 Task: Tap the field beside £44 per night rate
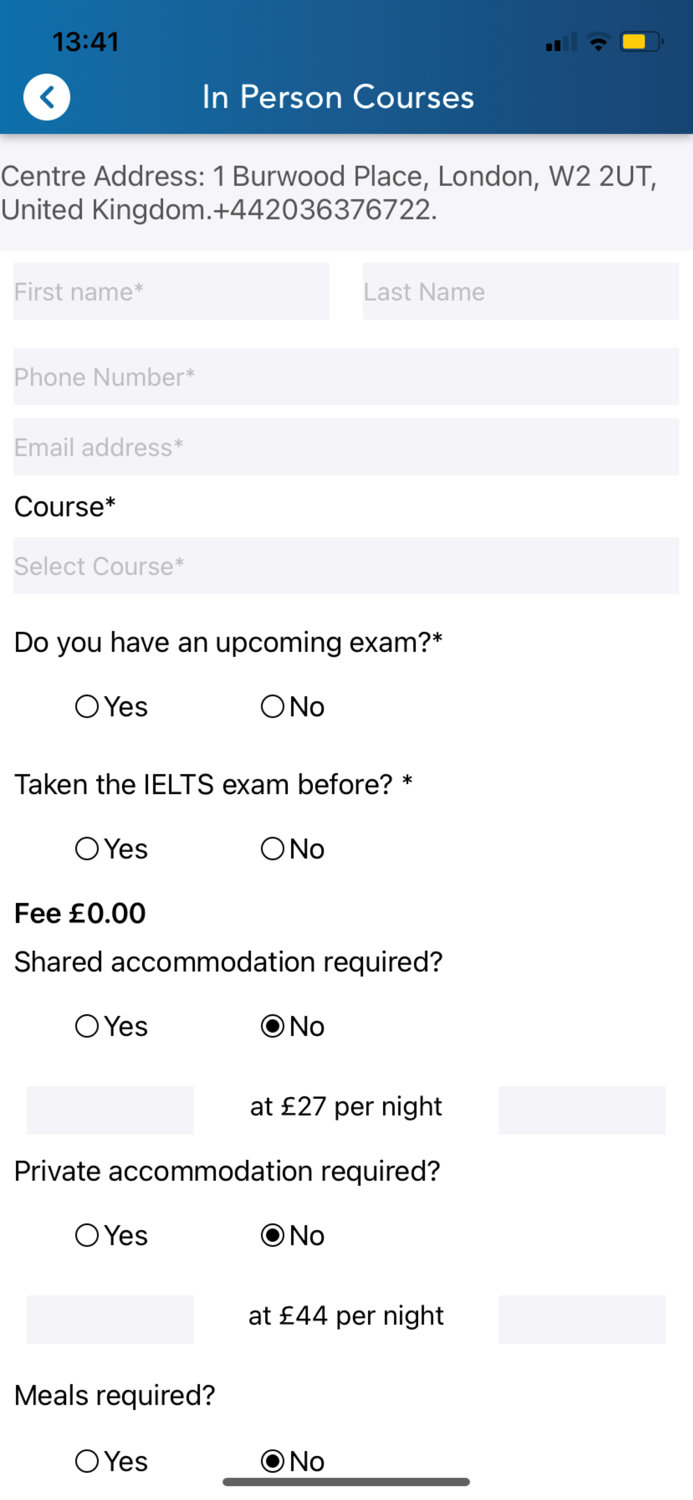[110, 1319]
